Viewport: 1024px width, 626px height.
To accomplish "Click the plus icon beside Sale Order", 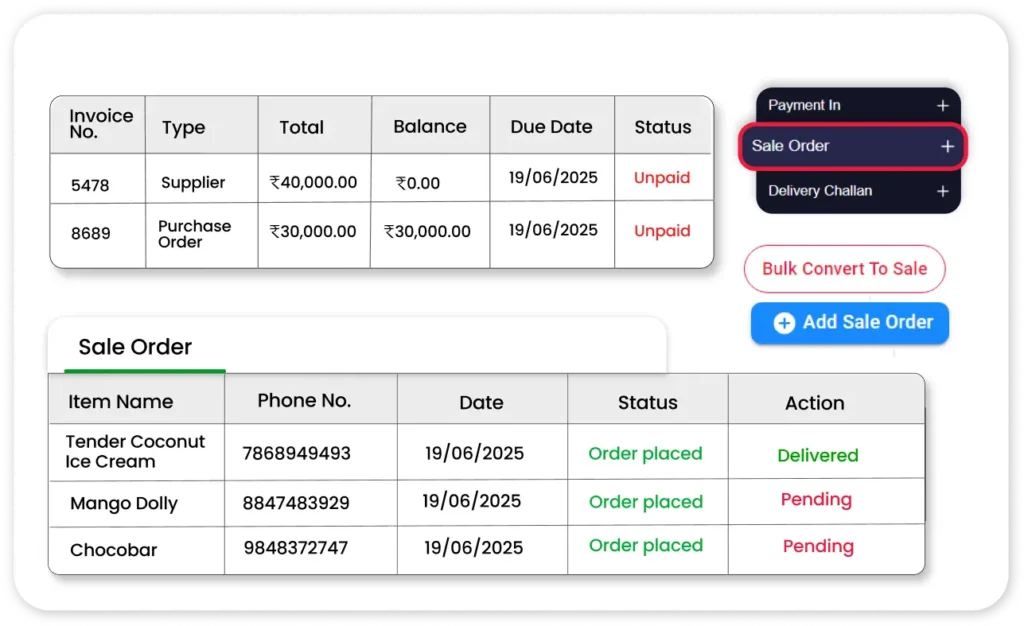I will coord(947,147).
